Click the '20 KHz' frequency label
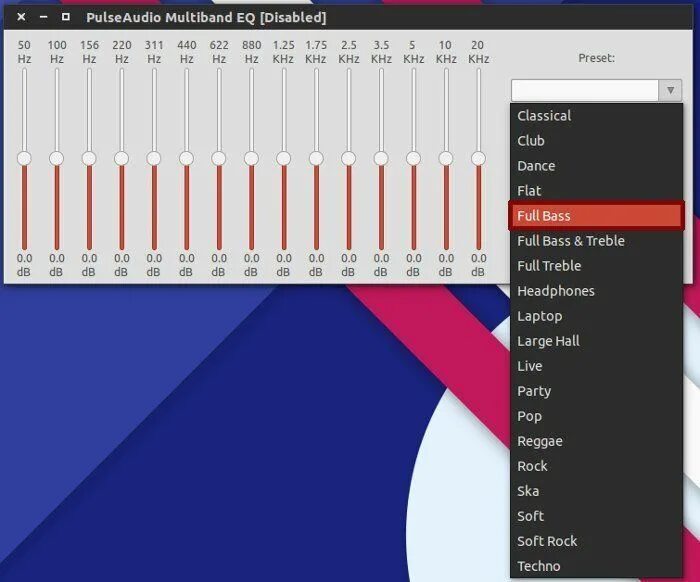Screen dimensions: 700x582 (x=478, y=52)
